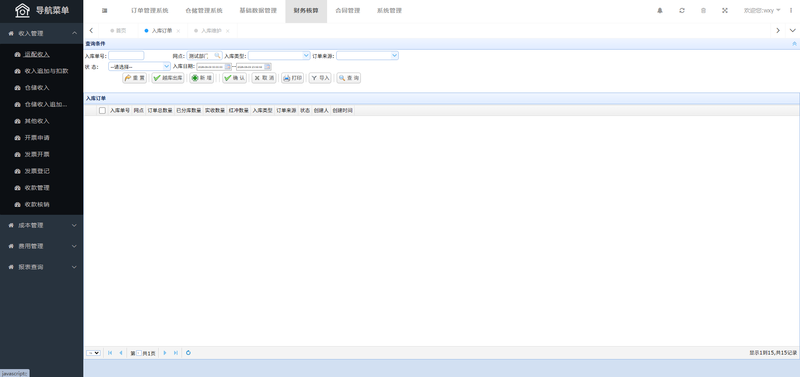The width and height of the screenshot is (800, 377).
Task: Click the 入库单号 input field
Action: tap(126, 56)
